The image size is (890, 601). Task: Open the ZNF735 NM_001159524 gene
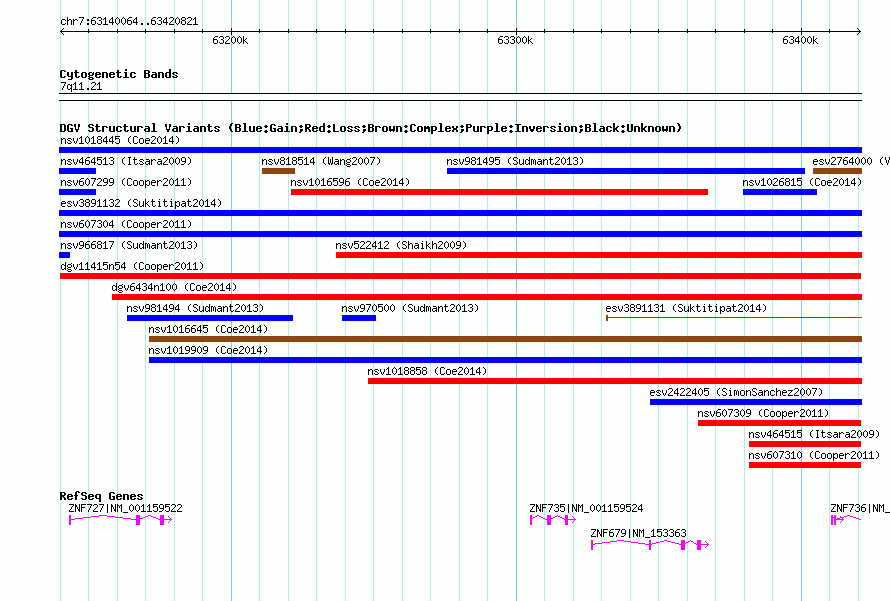coord(553,520)
